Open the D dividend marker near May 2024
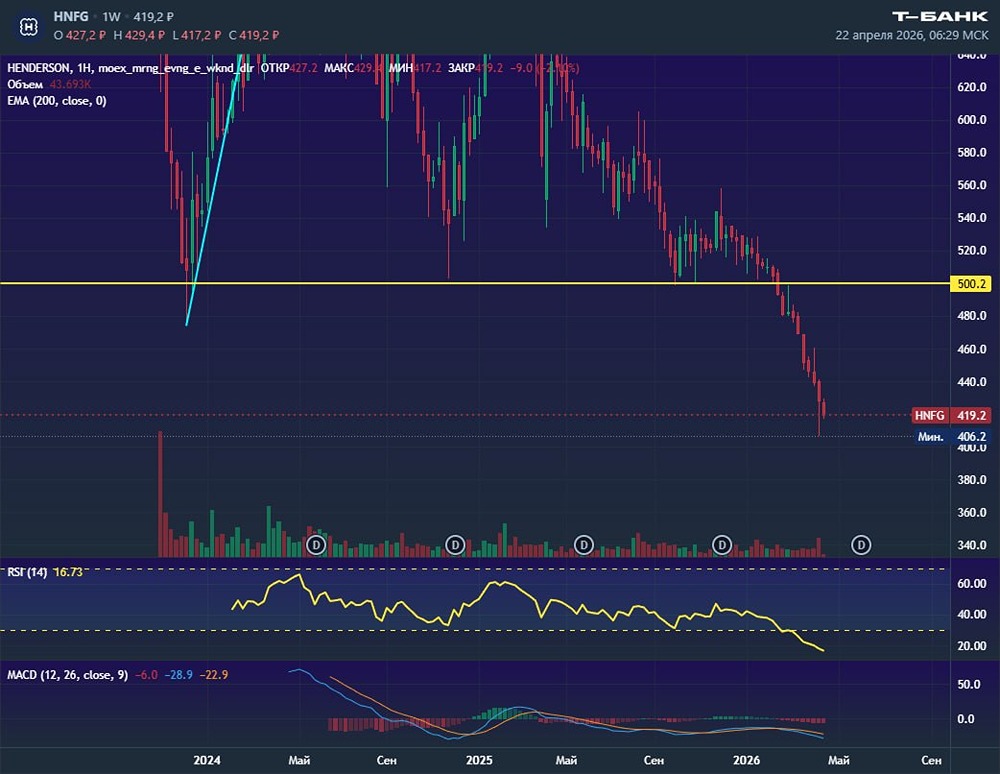Viewport: 1000px width, 774px height. [x=316, y=545]
